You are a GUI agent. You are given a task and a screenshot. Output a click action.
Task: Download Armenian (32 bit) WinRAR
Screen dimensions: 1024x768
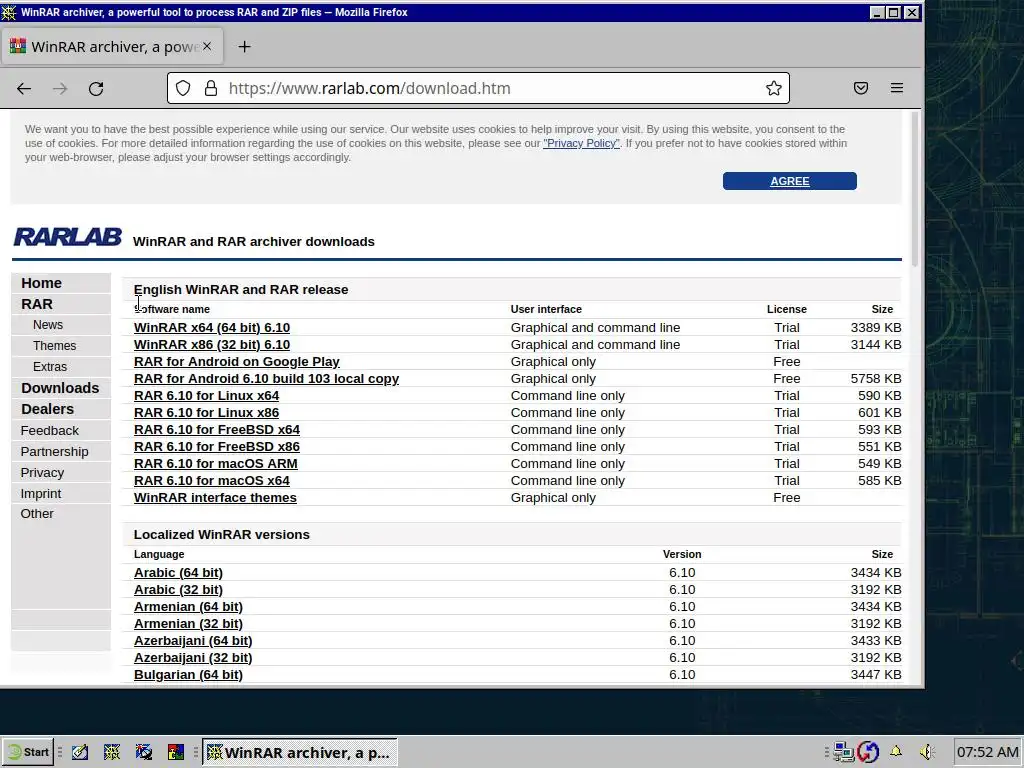pos(188,624)
